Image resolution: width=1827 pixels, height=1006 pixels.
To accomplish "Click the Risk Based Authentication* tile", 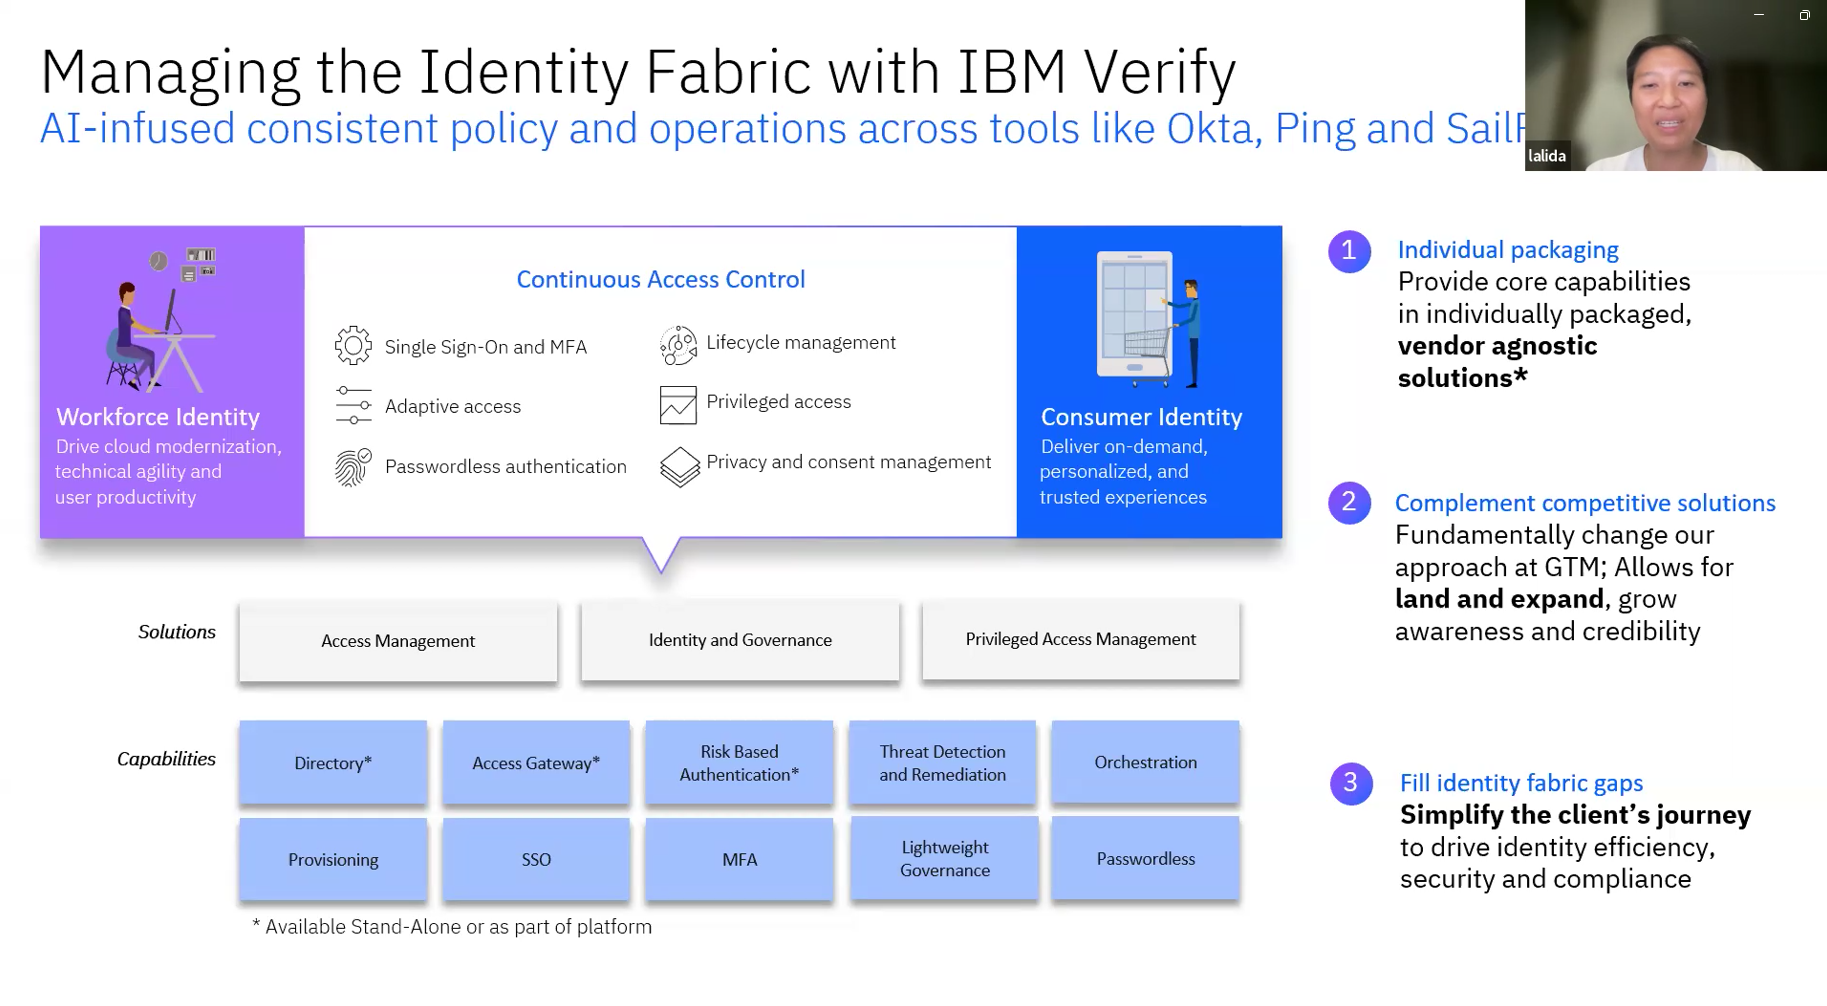I will (x=739, y=763).
